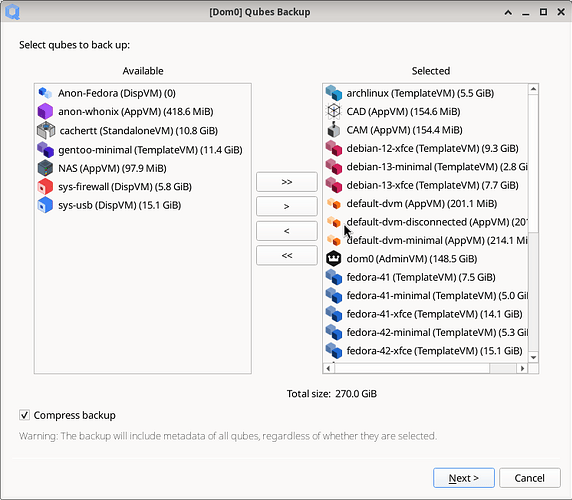Select 'sys-usb (DispVM) (15.1 GiB)' row text

point(120,205)
